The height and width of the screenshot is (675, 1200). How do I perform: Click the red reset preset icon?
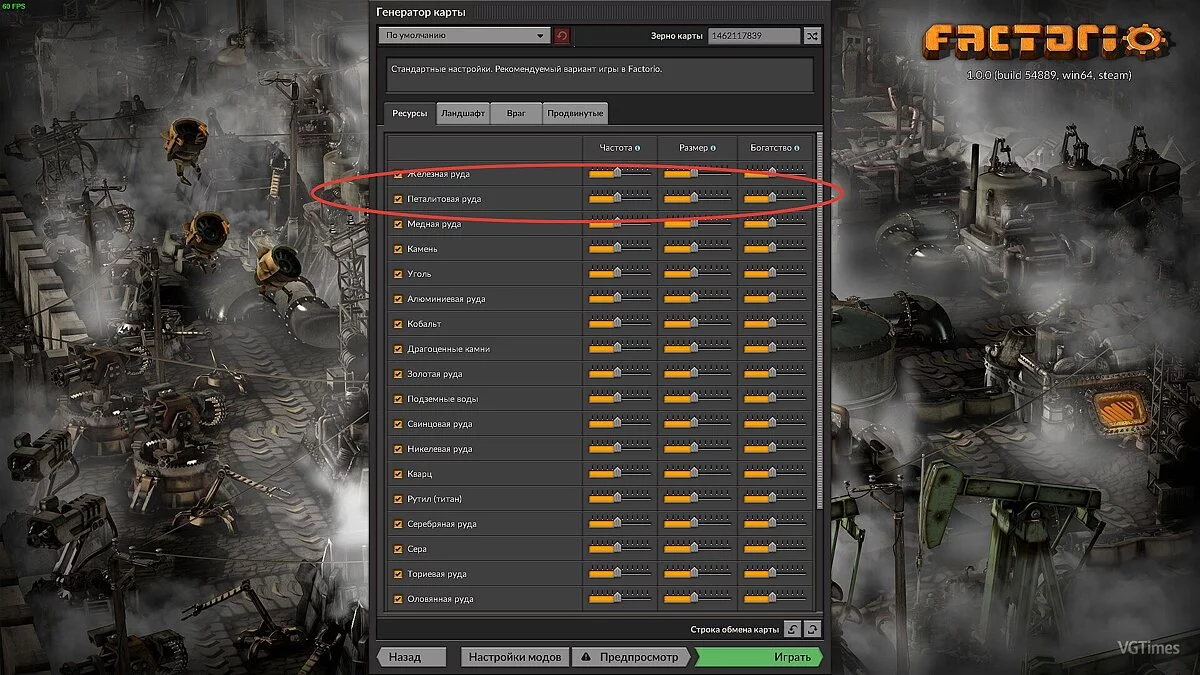tap(562, 36)
